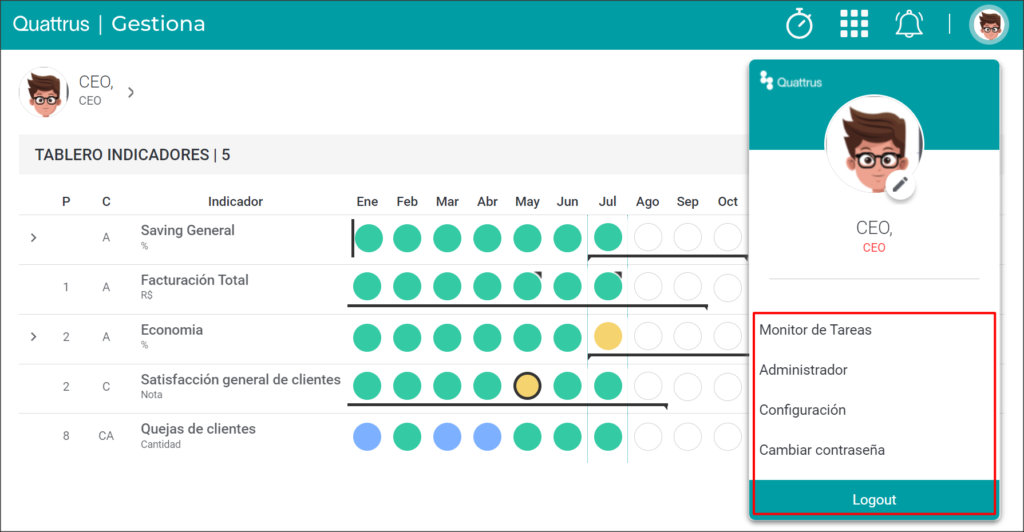
Task: Click Quejas de clientes March blue dot
Action: pos(447,437)
